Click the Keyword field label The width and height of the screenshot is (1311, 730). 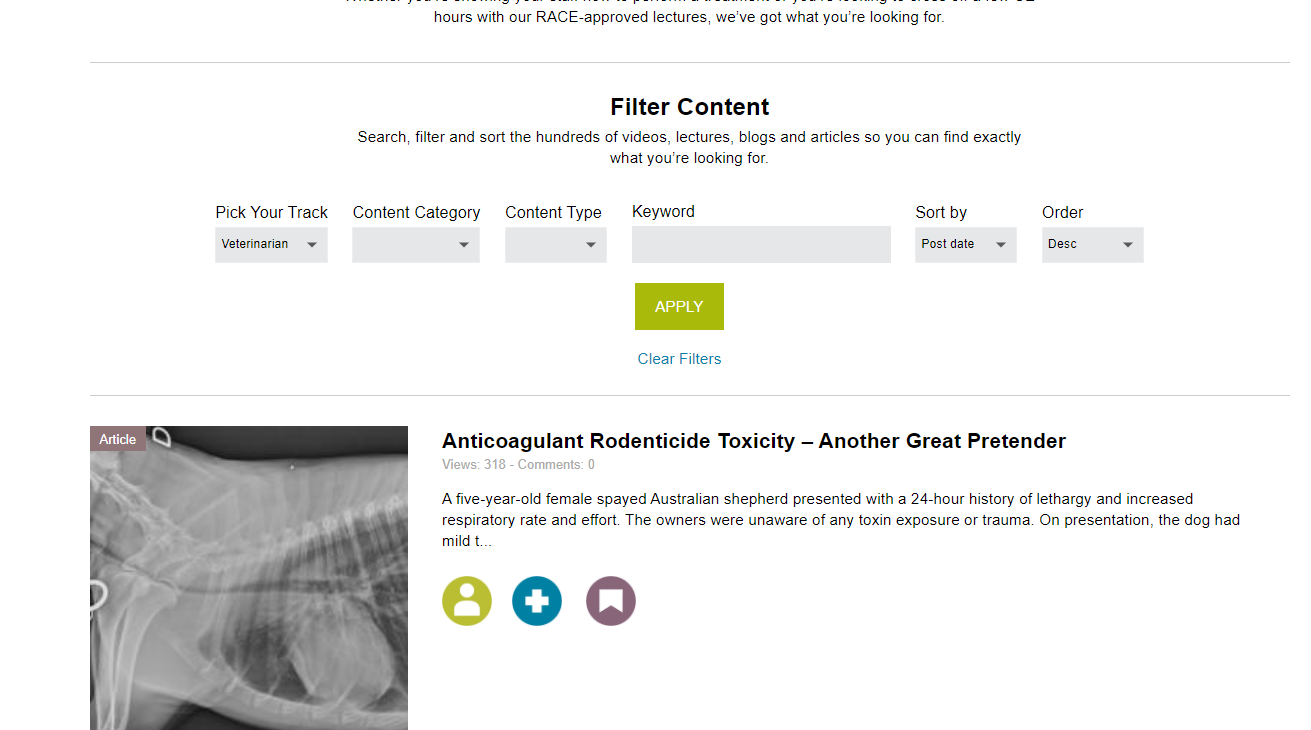click(663, 212)
